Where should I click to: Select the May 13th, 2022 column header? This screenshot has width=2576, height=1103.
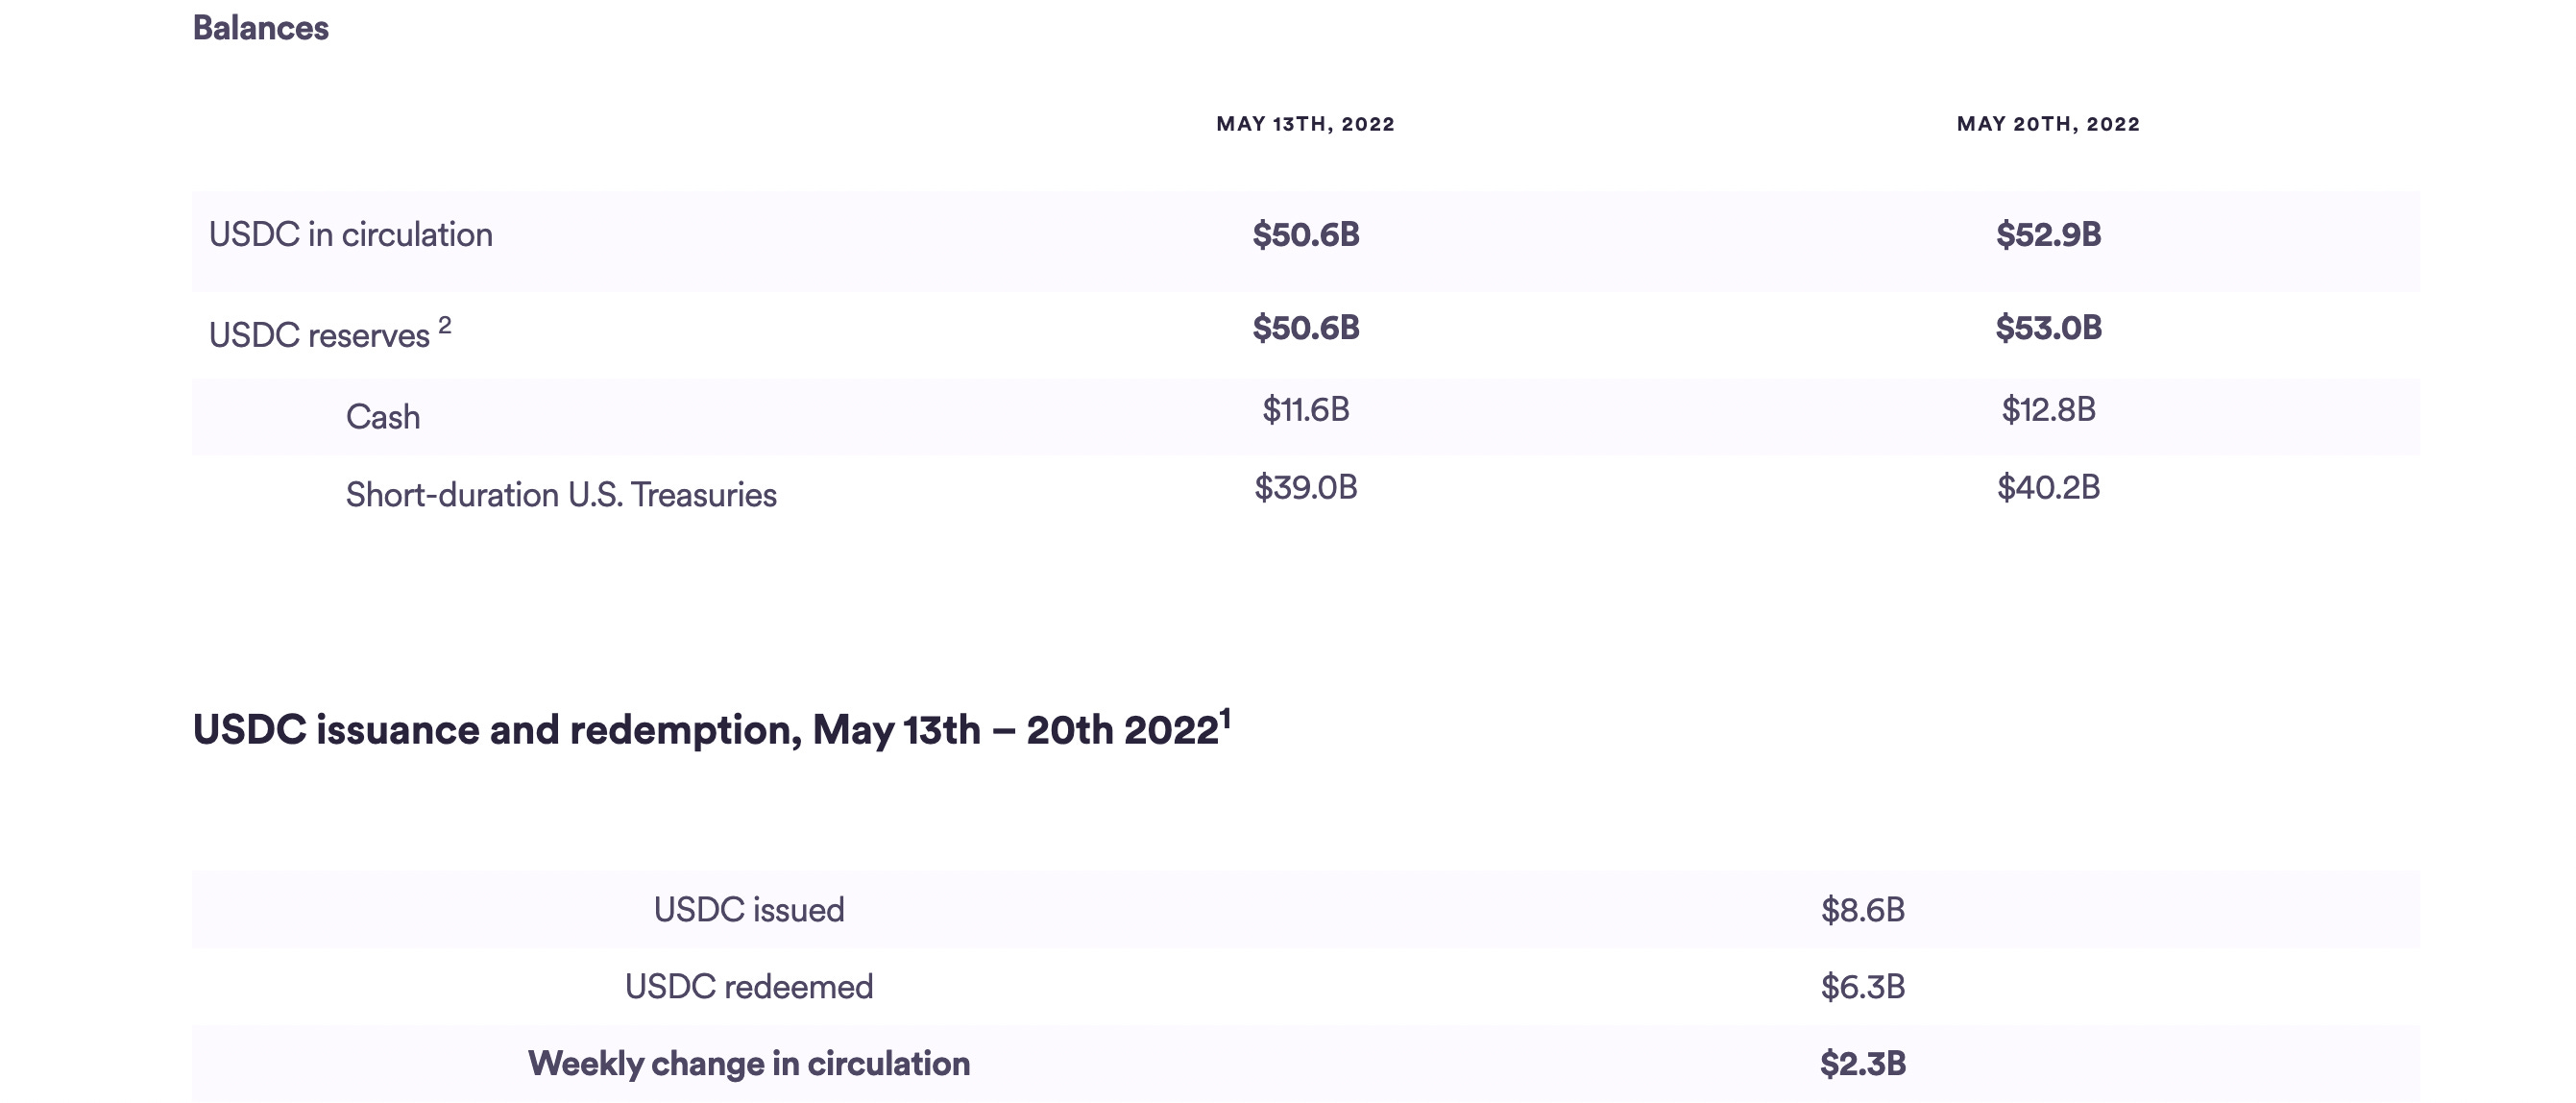(x=1305, y=124)
